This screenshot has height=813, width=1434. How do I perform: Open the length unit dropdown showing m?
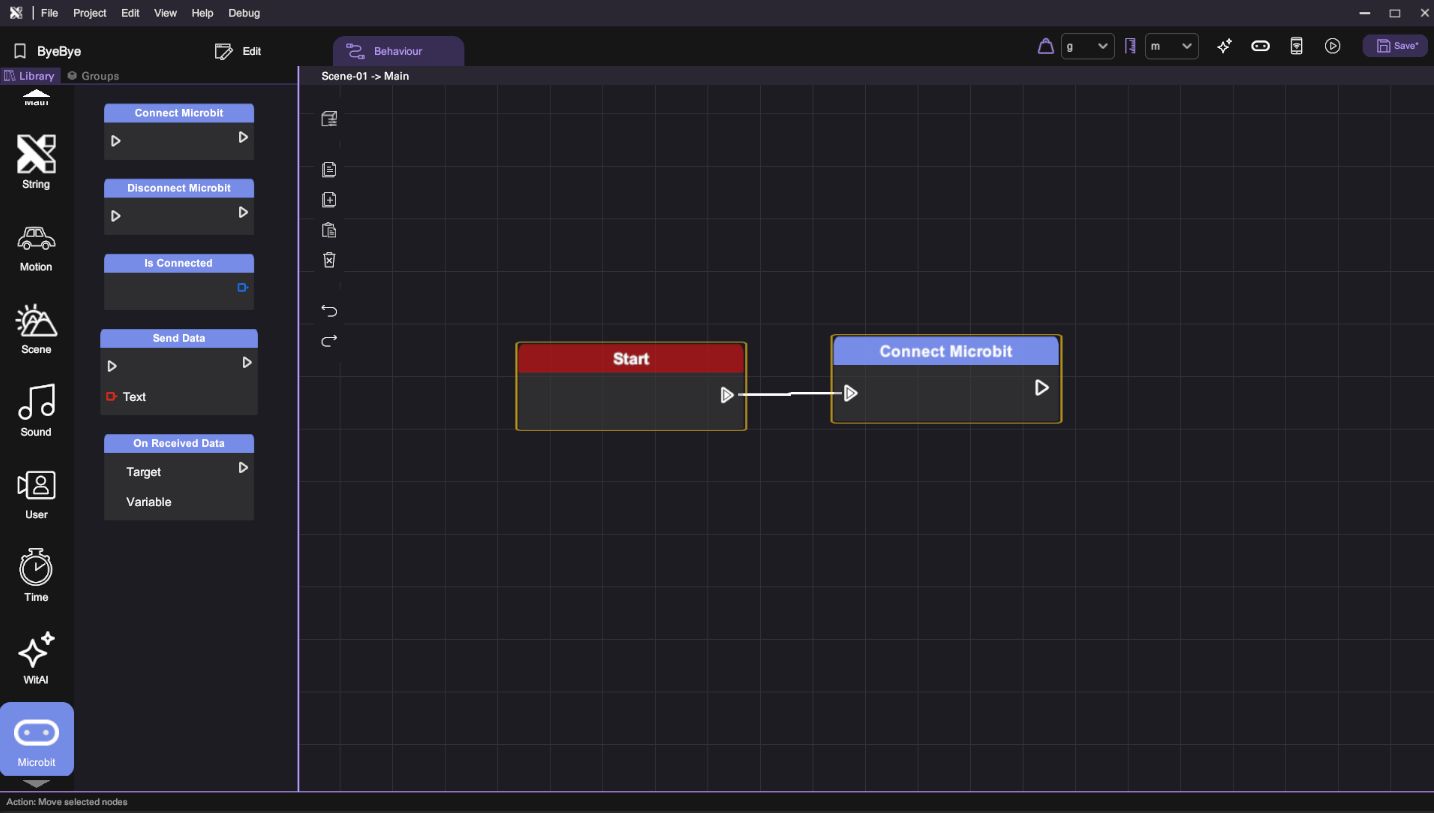(x=1171, y=46)
